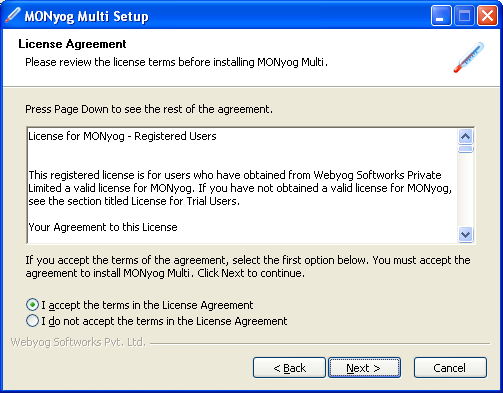Image resolution: width=503 pixels, height=393 pixels.
Task: Click 'Please review the license terms' subtitle
Action: click(176, 62)
